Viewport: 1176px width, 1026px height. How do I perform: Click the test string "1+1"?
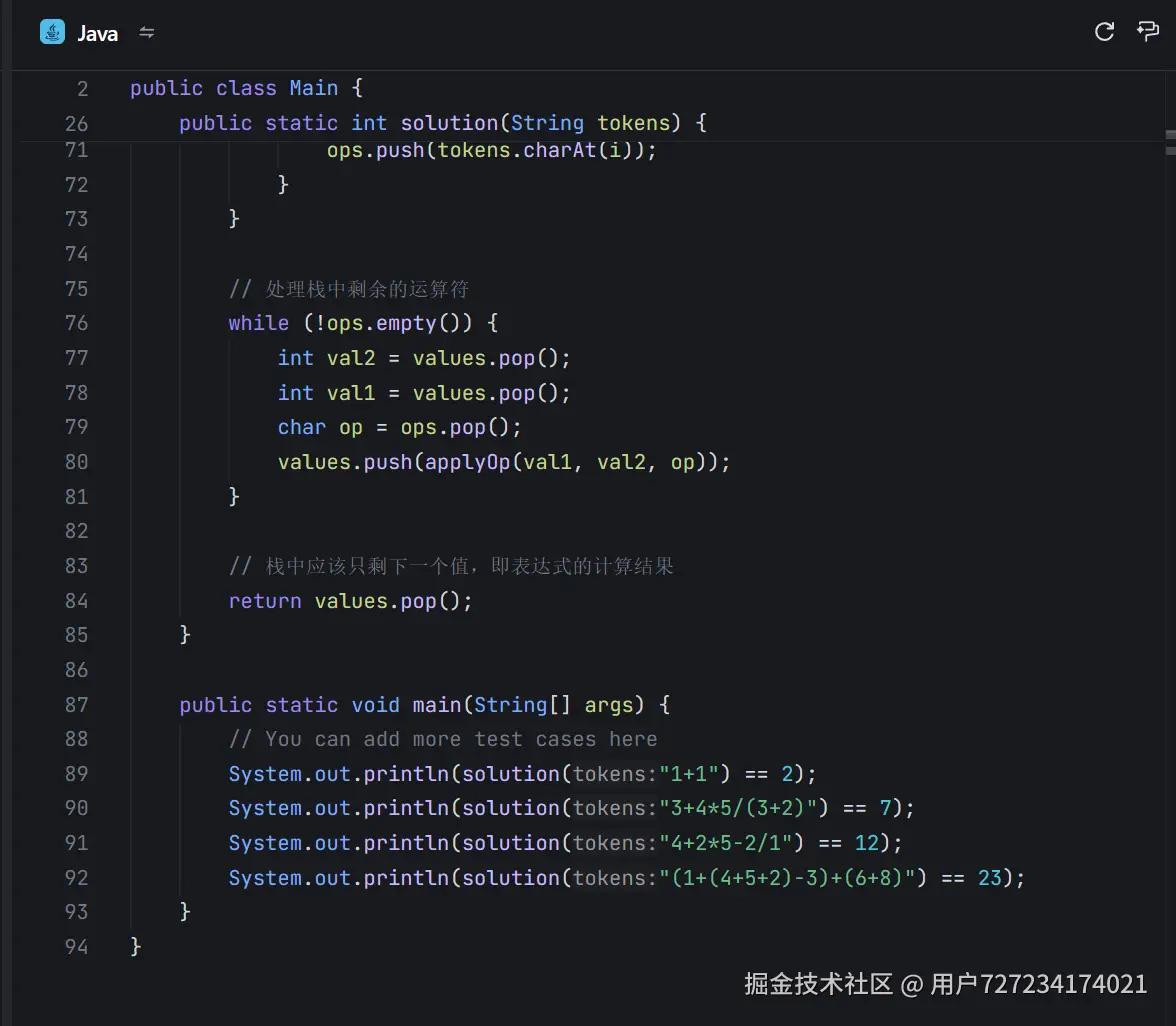click(688, 774)
